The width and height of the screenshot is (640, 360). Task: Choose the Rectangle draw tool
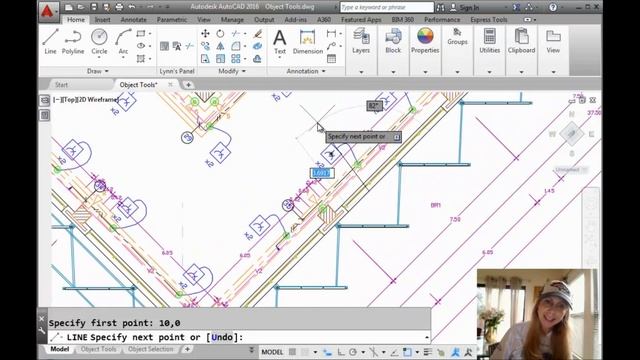[141, 33]
